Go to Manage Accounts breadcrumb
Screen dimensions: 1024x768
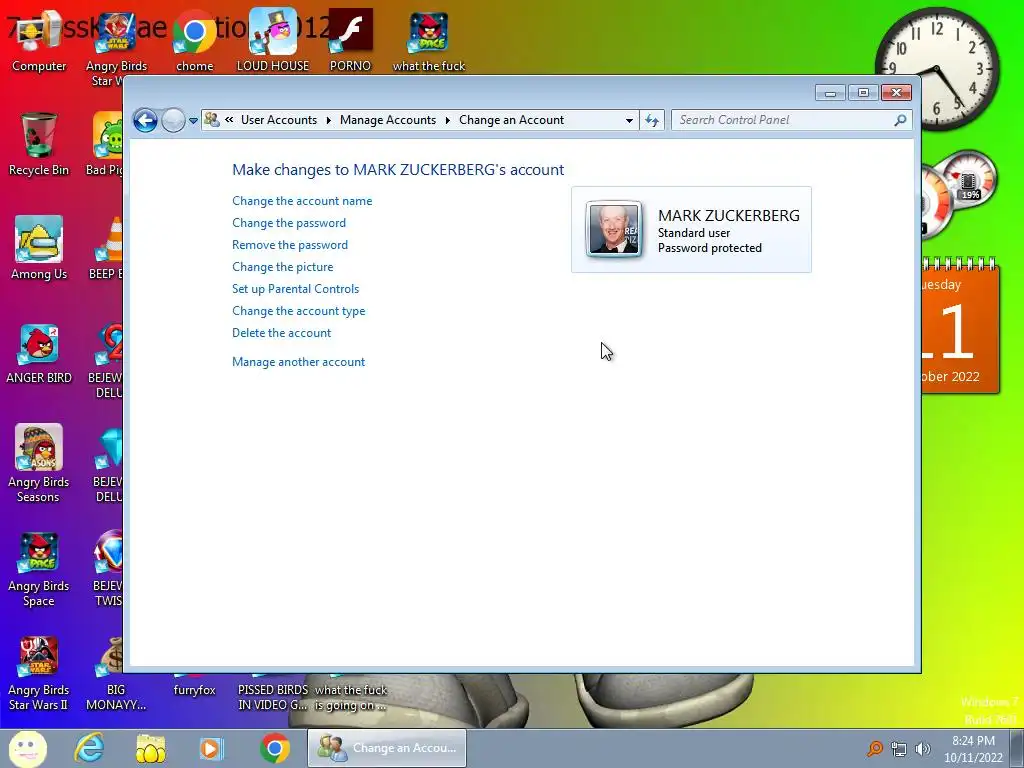tap(388, 120)
